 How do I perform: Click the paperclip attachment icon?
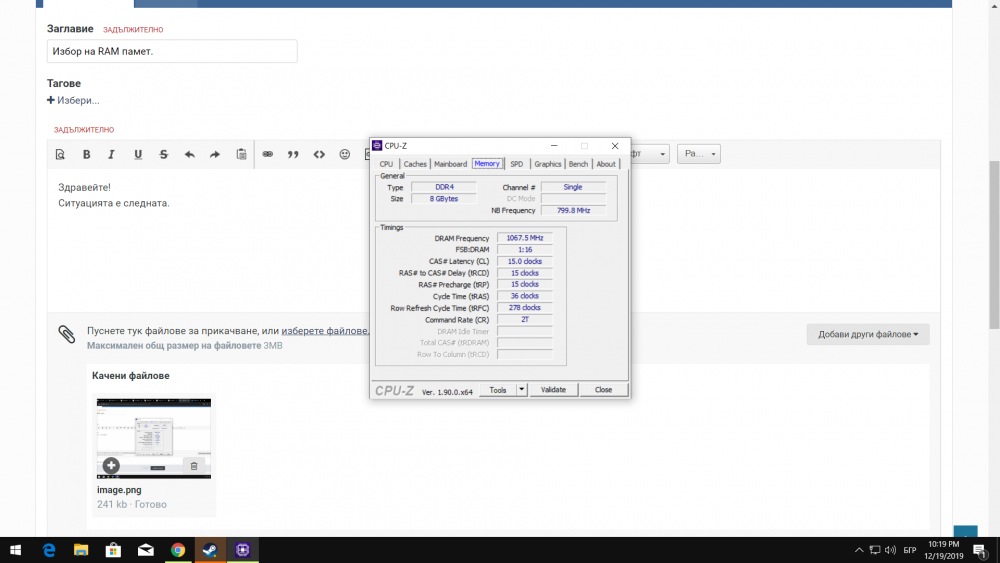67,333
